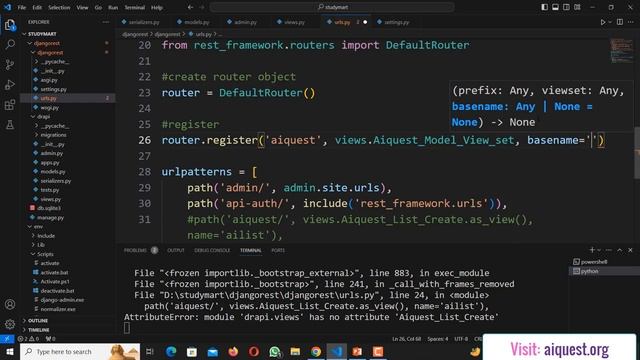Screen dimensions: 640x360
Task: Collapse the drapi folder
Action: [43, 116]
